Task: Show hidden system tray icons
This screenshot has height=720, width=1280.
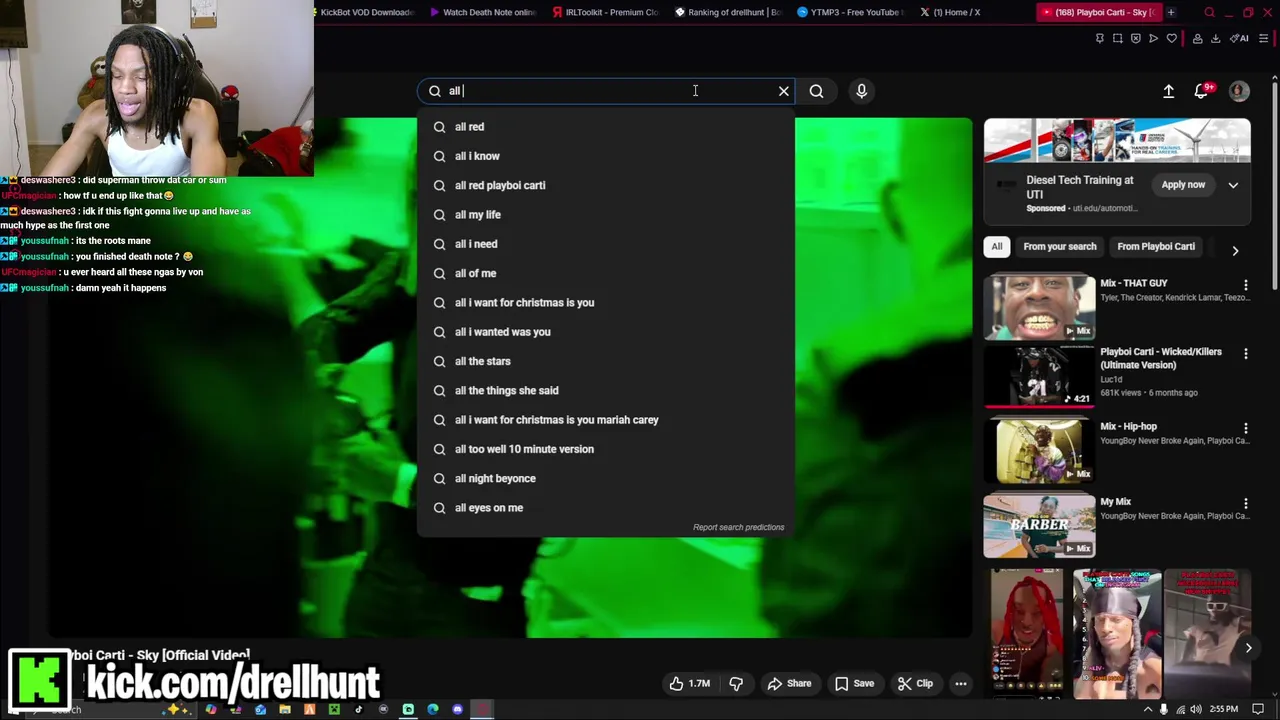Action: pos(1147,710)
